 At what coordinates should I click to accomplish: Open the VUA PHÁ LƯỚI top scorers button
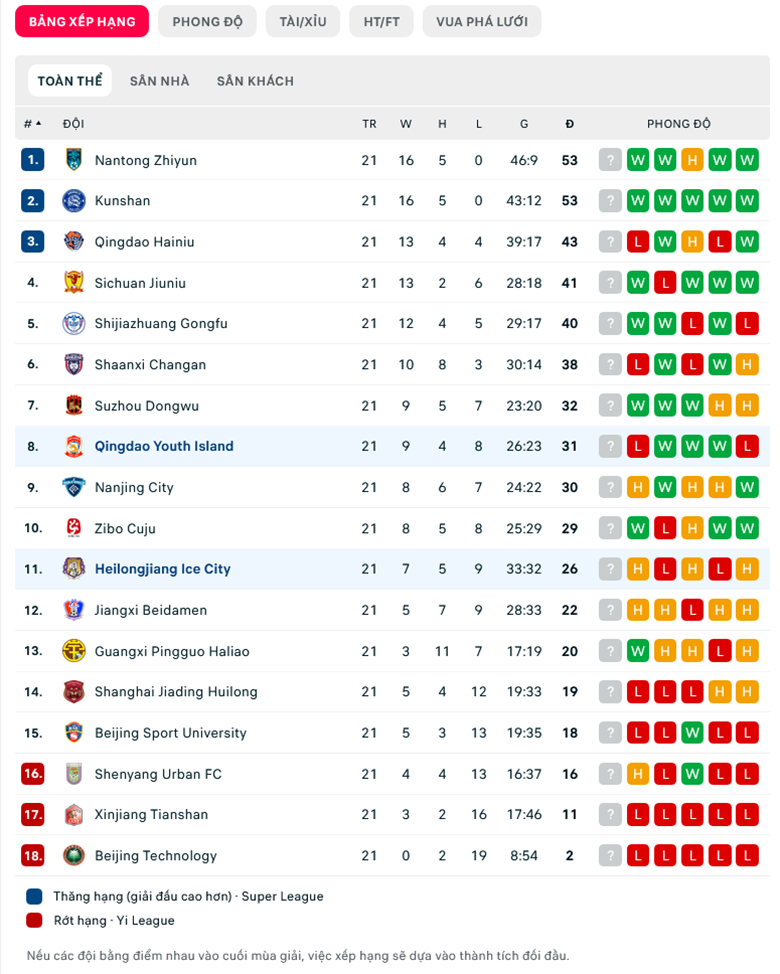coord(482,22)
